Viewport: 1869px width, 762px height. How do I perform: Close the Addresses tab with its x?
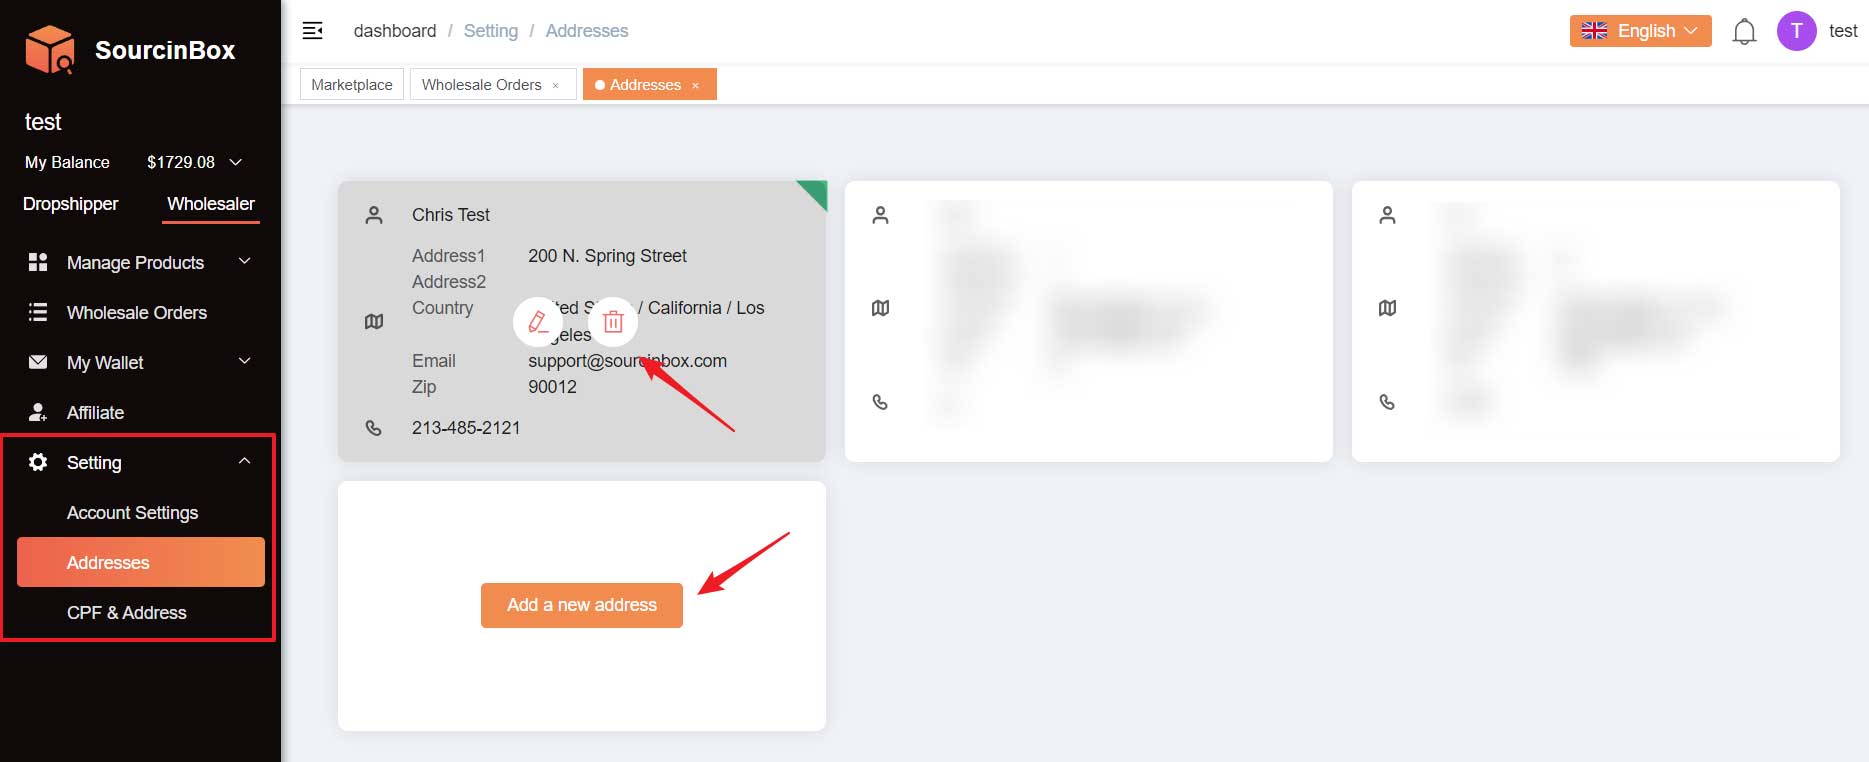(696, 86)
